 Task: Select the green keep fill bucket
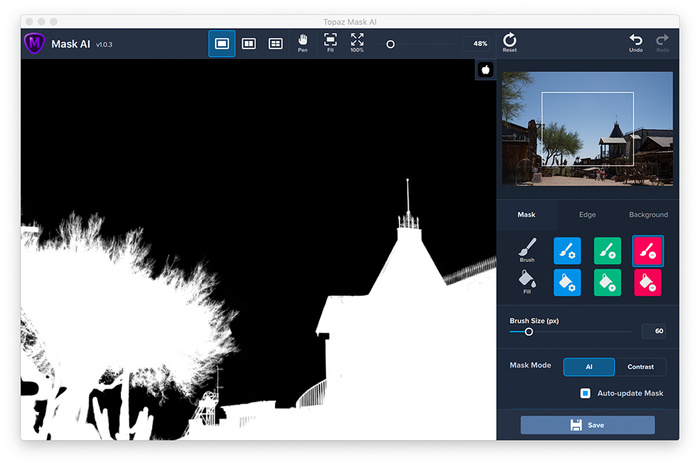607,282
